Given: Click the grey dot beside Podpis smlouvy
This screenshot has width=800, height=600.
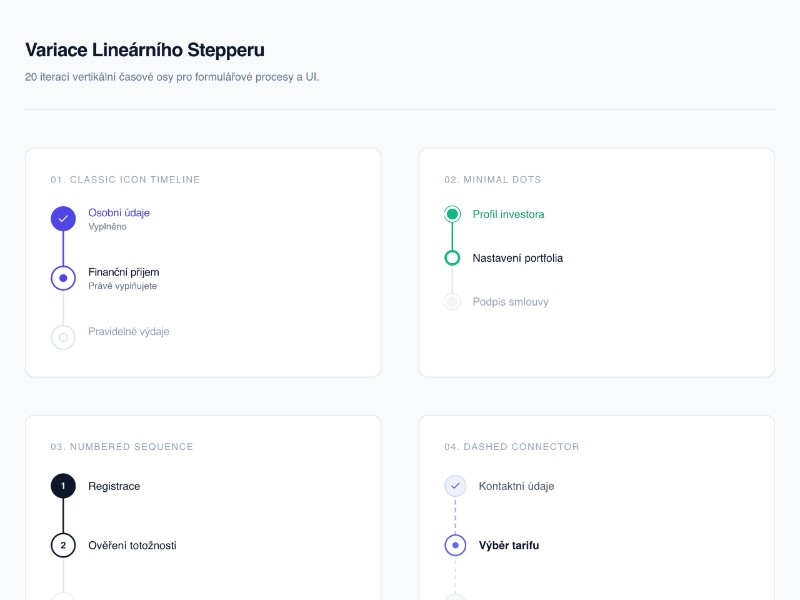Looking at the screenshot, I should click(x=452, y=301).
